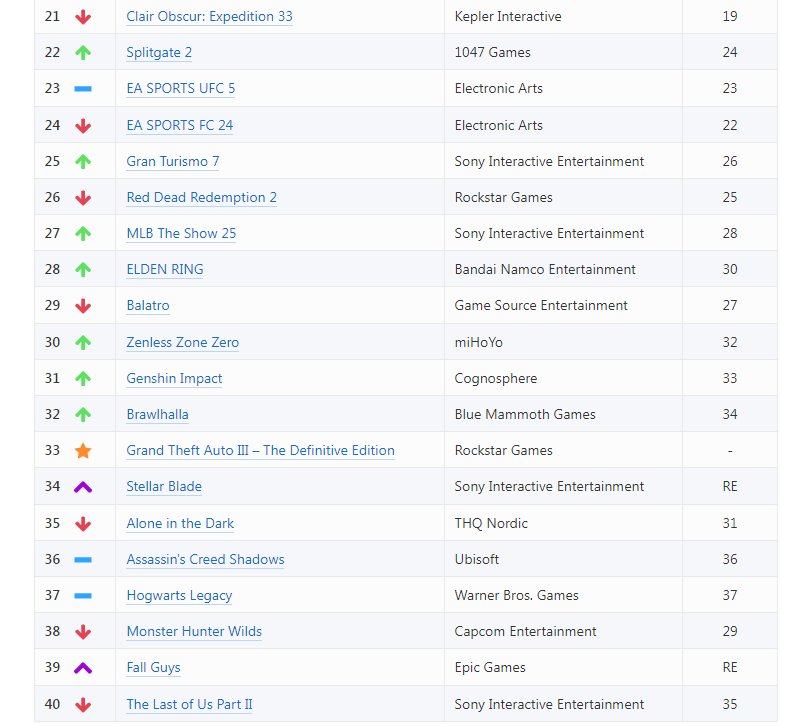Click green up arrow for Brawlhalla

[x=83, y=414]
